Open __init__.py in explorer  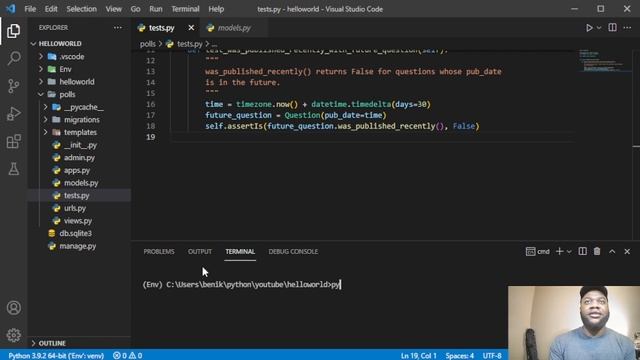click(x=80, y=145)
